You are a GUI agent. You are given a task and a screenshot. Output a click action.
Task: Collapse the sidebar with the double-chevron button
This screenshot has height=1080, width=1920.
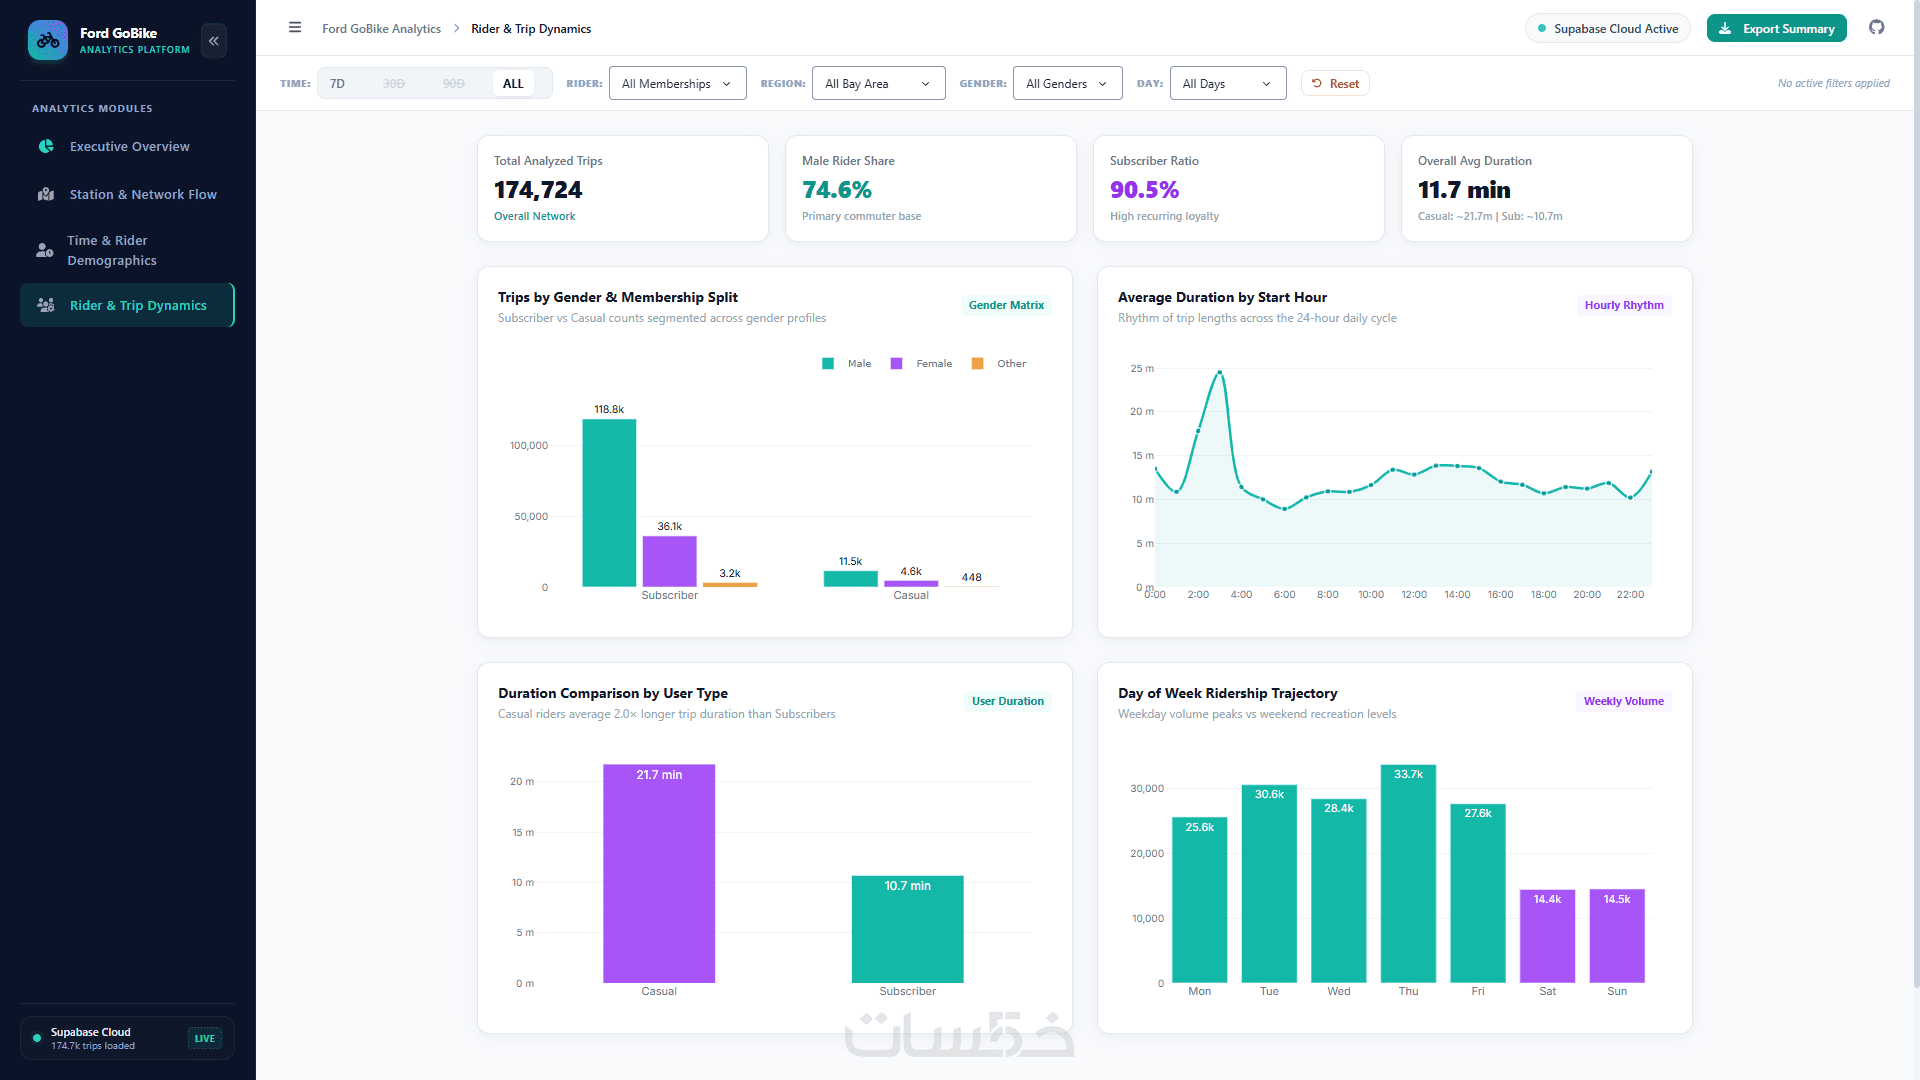click(x=214, y=41)
